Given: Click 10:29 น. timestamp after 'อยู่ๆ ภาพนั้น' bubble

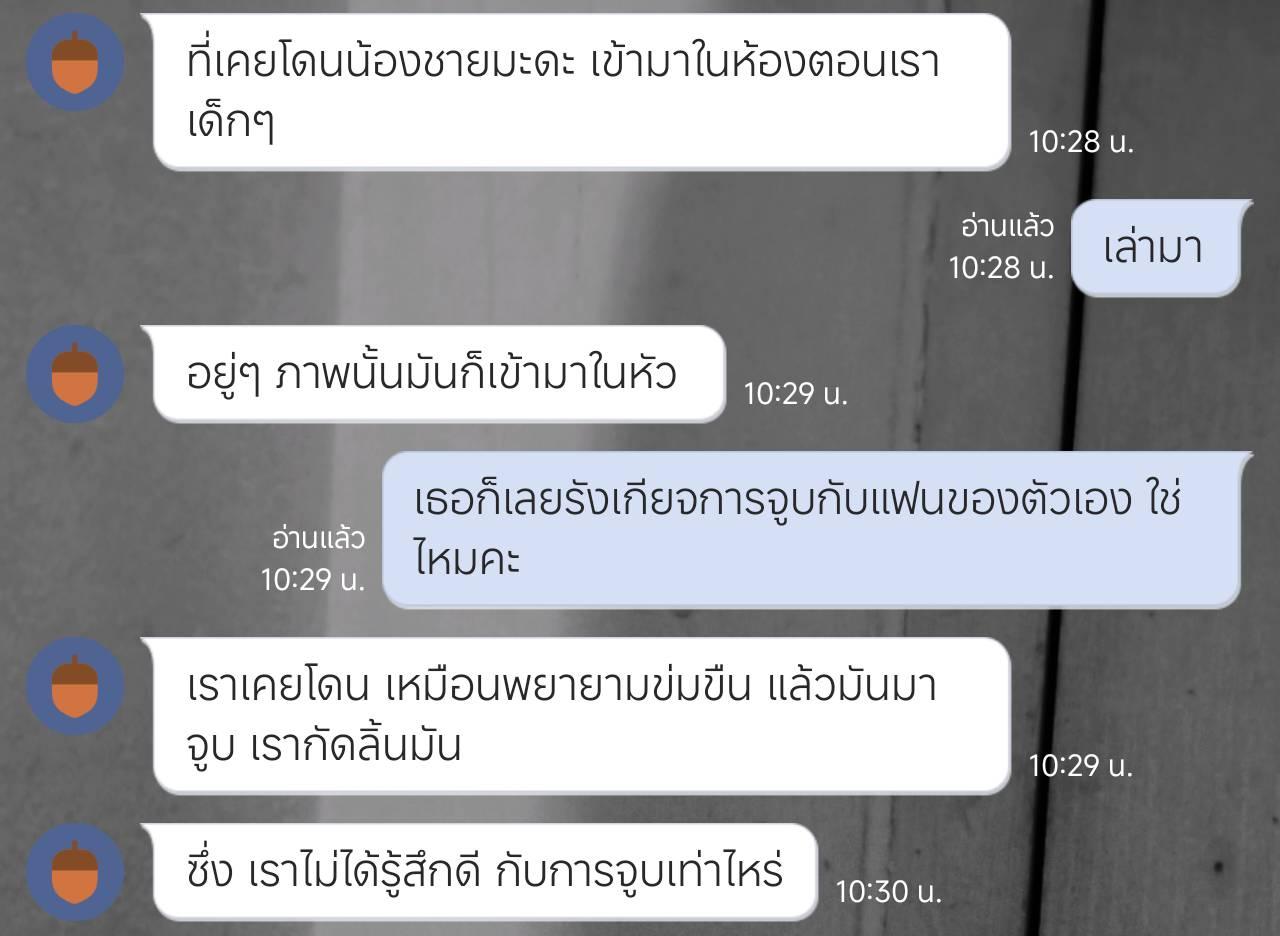Looking at the screenshot, I should [x=795, y=394].
